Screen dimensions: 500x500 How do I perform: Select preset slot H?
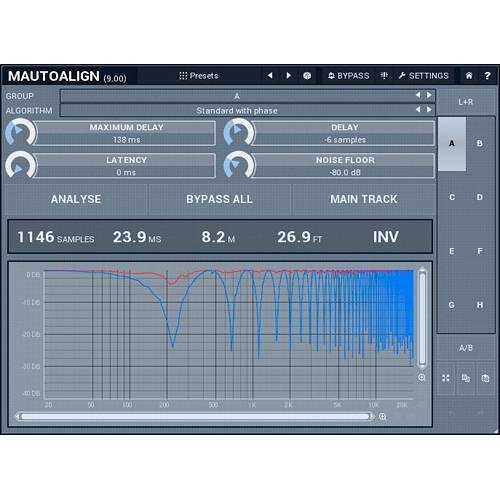480,305
